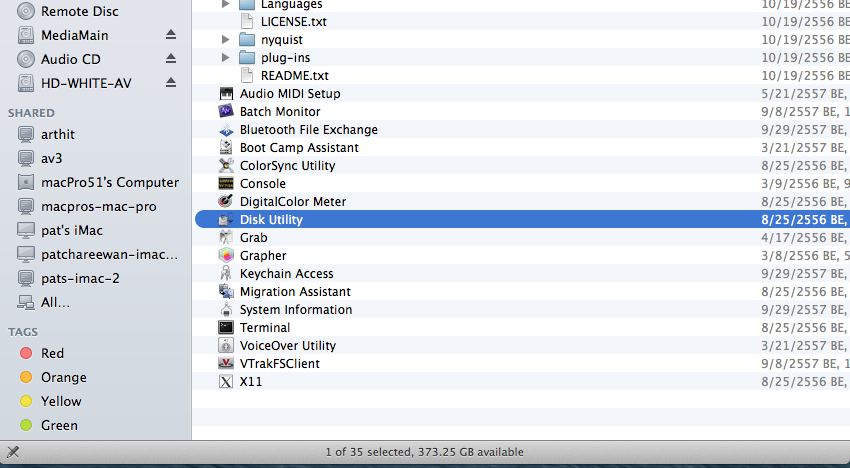Screen dimensions: 850x468
Task: Select the Audio MIDI Setup row name
Action: tap(290, 94)
